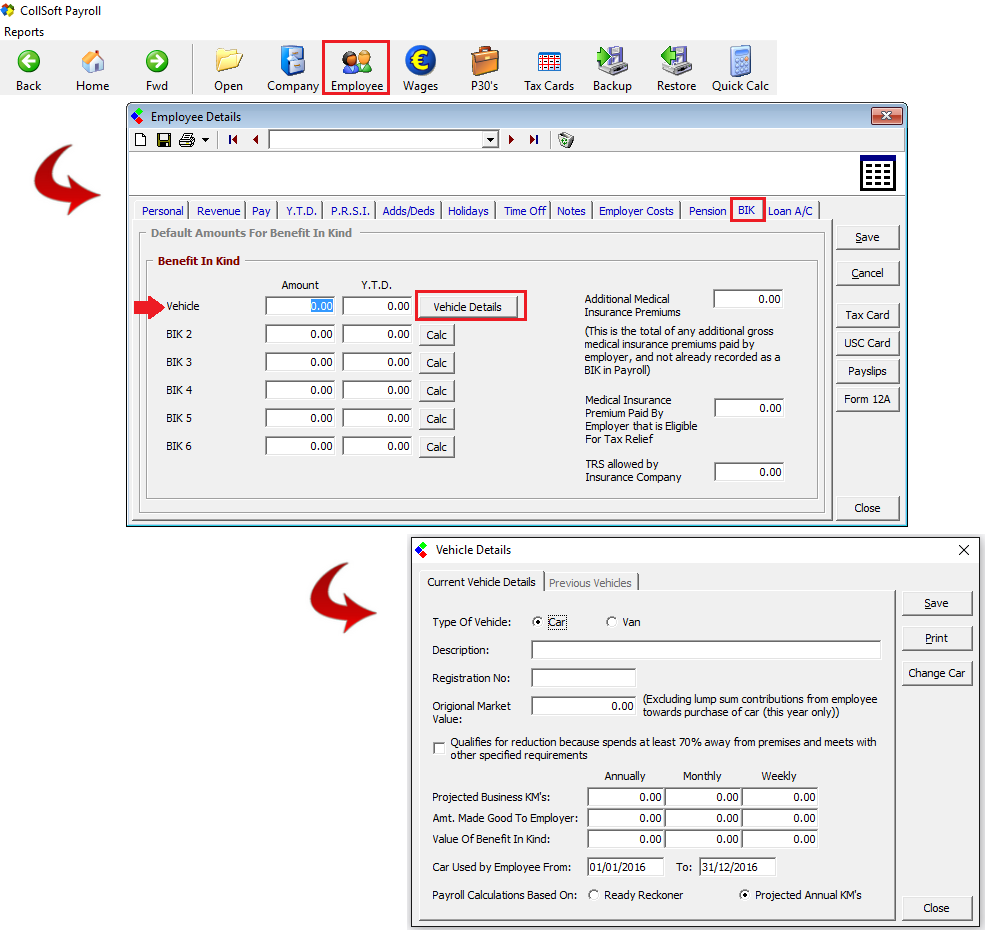Open the P30's briefcase icon
Image resolution: width=989 pixels, height=934 pixels.
point(485,68)
